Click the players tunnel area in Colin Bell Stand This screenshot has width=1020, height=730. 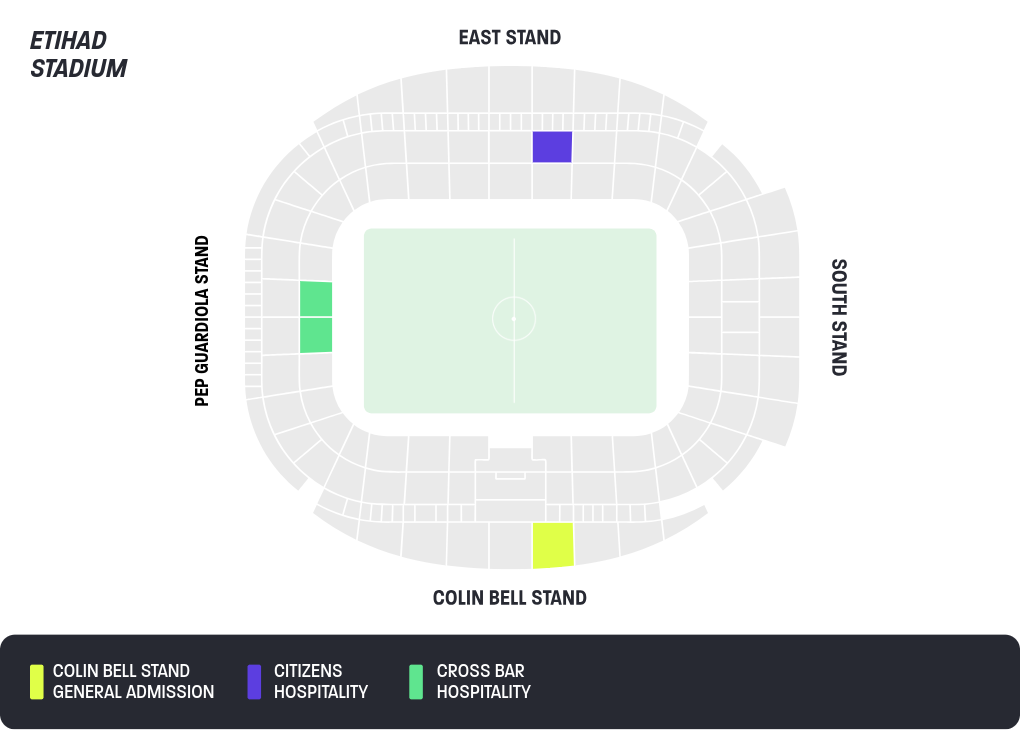click(x=511, y=474)
